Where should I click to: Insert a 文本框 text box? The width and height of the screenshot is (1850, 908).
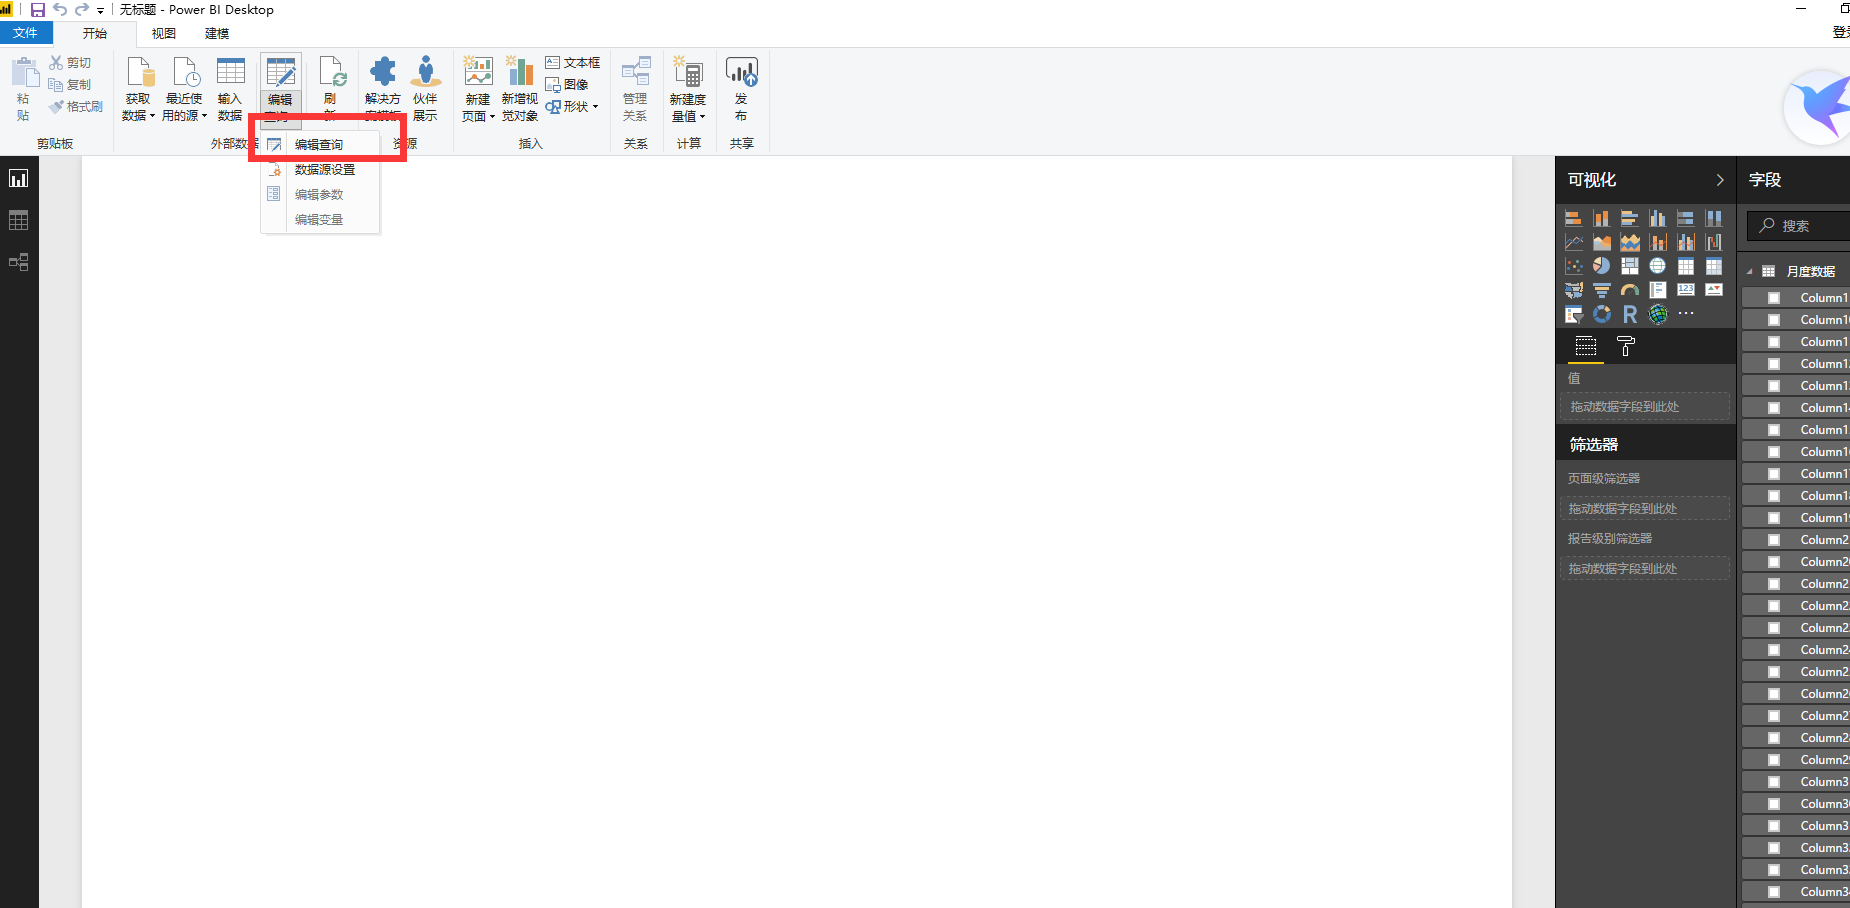point(573,63)
